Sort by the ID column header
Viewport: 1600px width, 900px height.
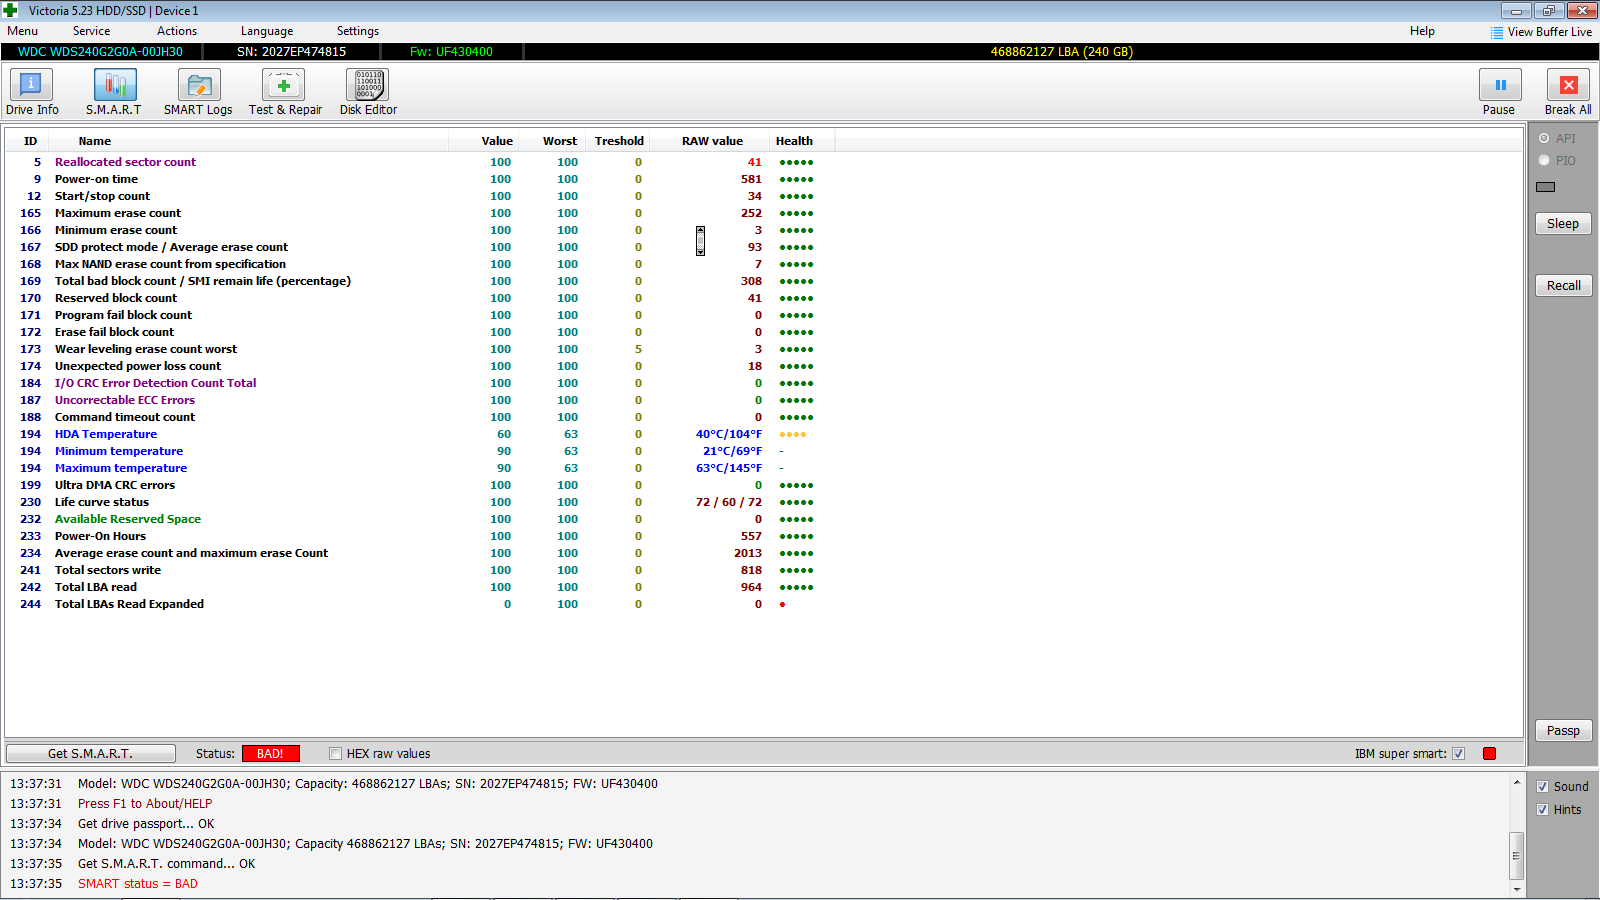click(30, 141)
